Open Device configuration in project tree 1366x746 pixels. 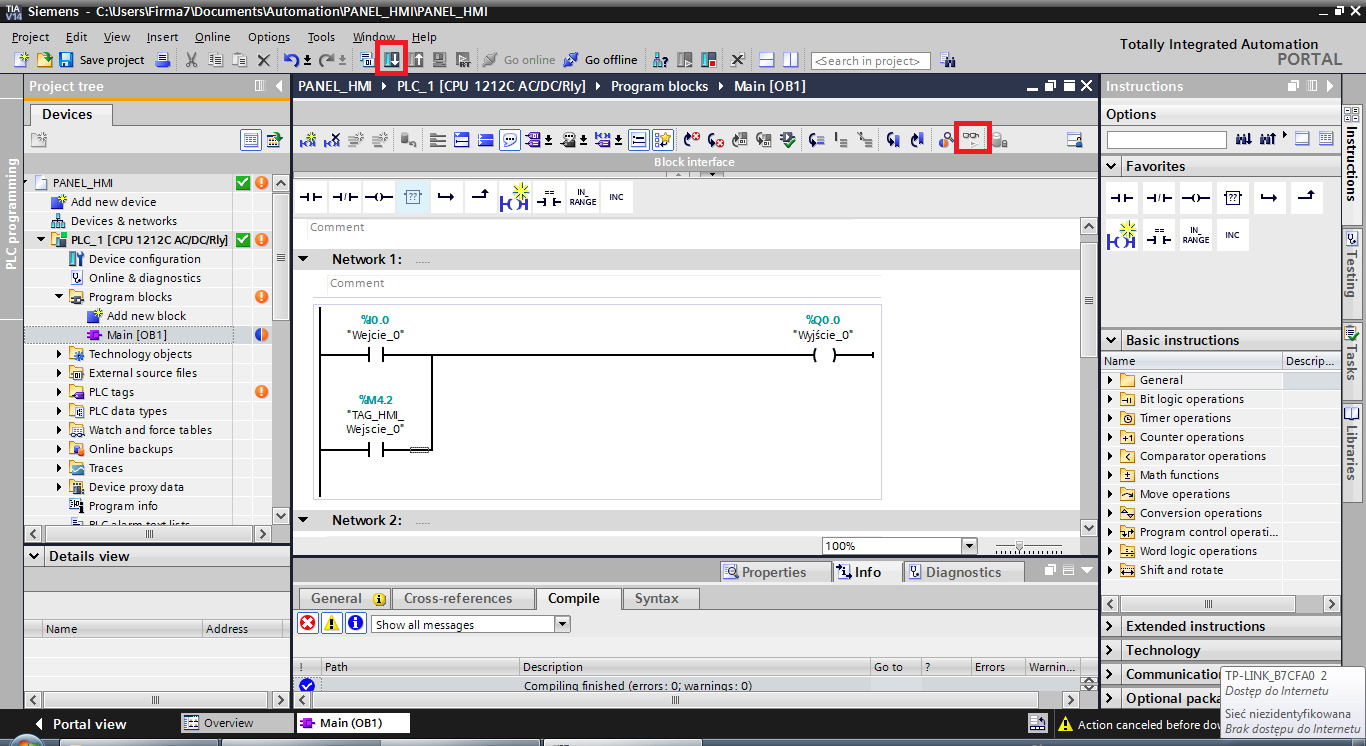[144, 259]
